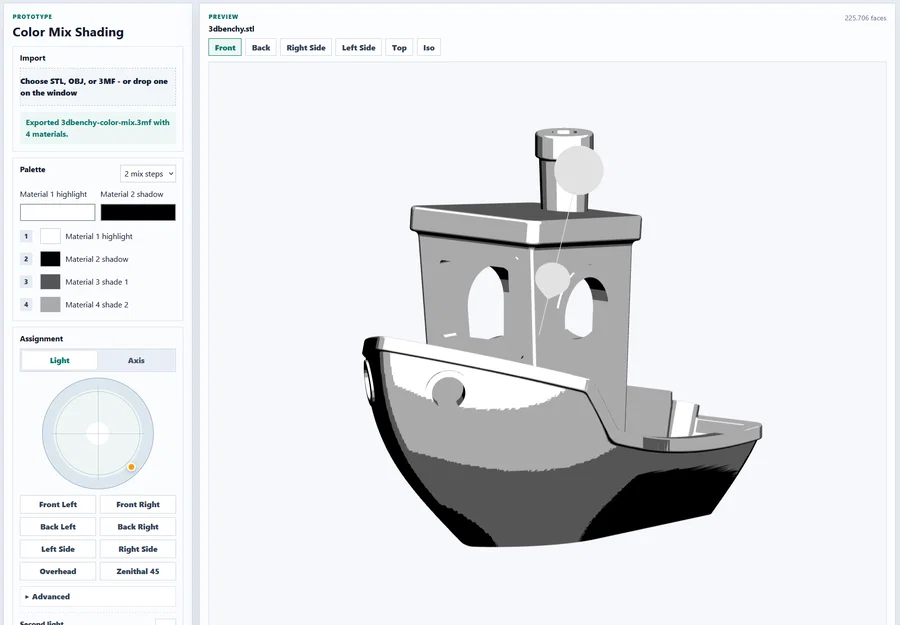Click the exported 3mf status message
This screenshot has height=625, width=900.
[x=98, y=128]
